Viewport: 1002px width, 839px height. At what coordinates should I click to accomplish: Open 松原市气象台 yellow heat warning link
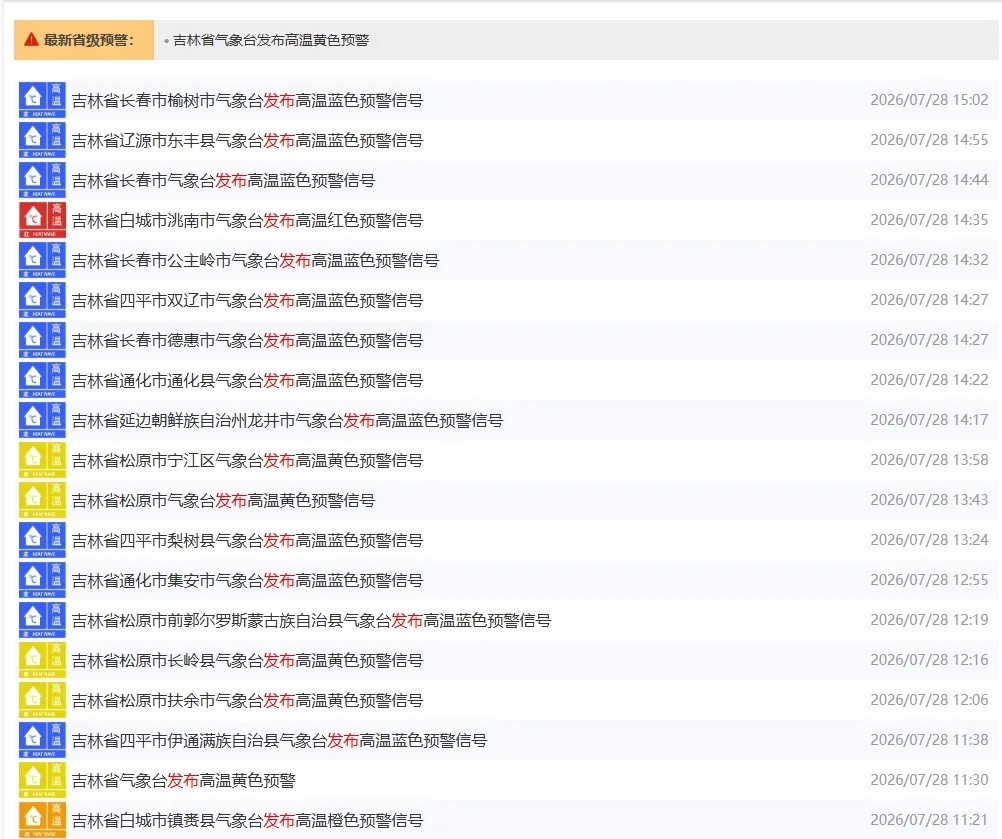point(223,500)
